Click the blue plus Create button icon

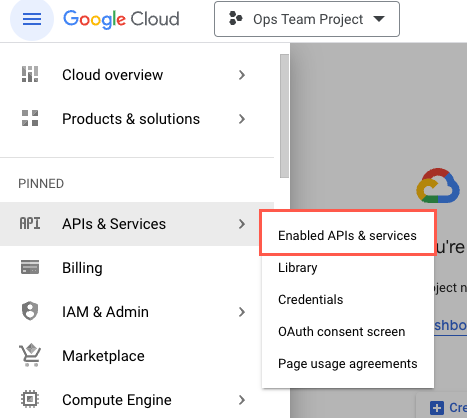pyautogui.click(x=437, y=408)
